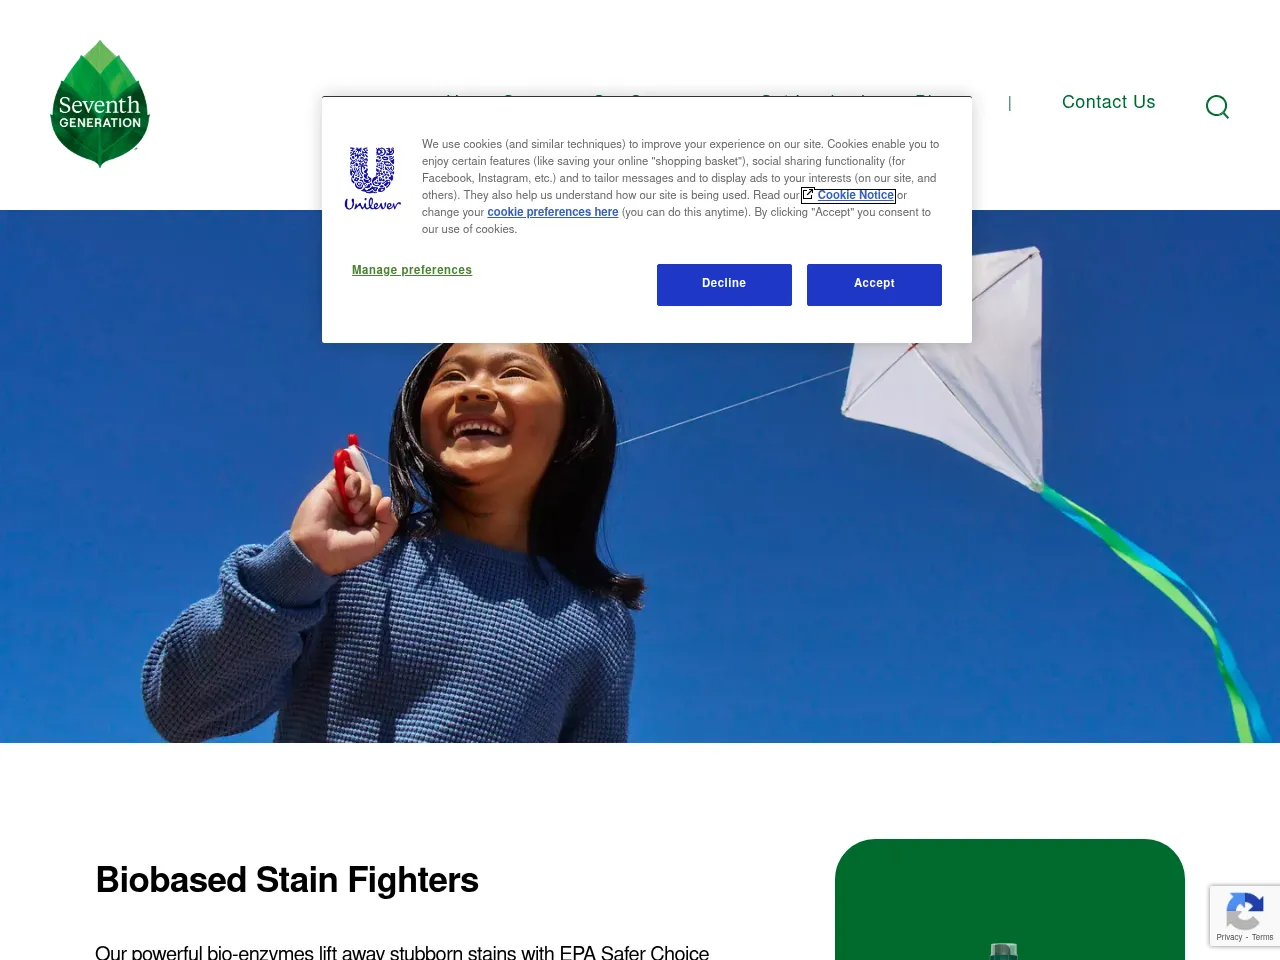The height and width of the screenshot is (960, 1280).
Task: Open Manage preferences
Action: click(412, 270)
